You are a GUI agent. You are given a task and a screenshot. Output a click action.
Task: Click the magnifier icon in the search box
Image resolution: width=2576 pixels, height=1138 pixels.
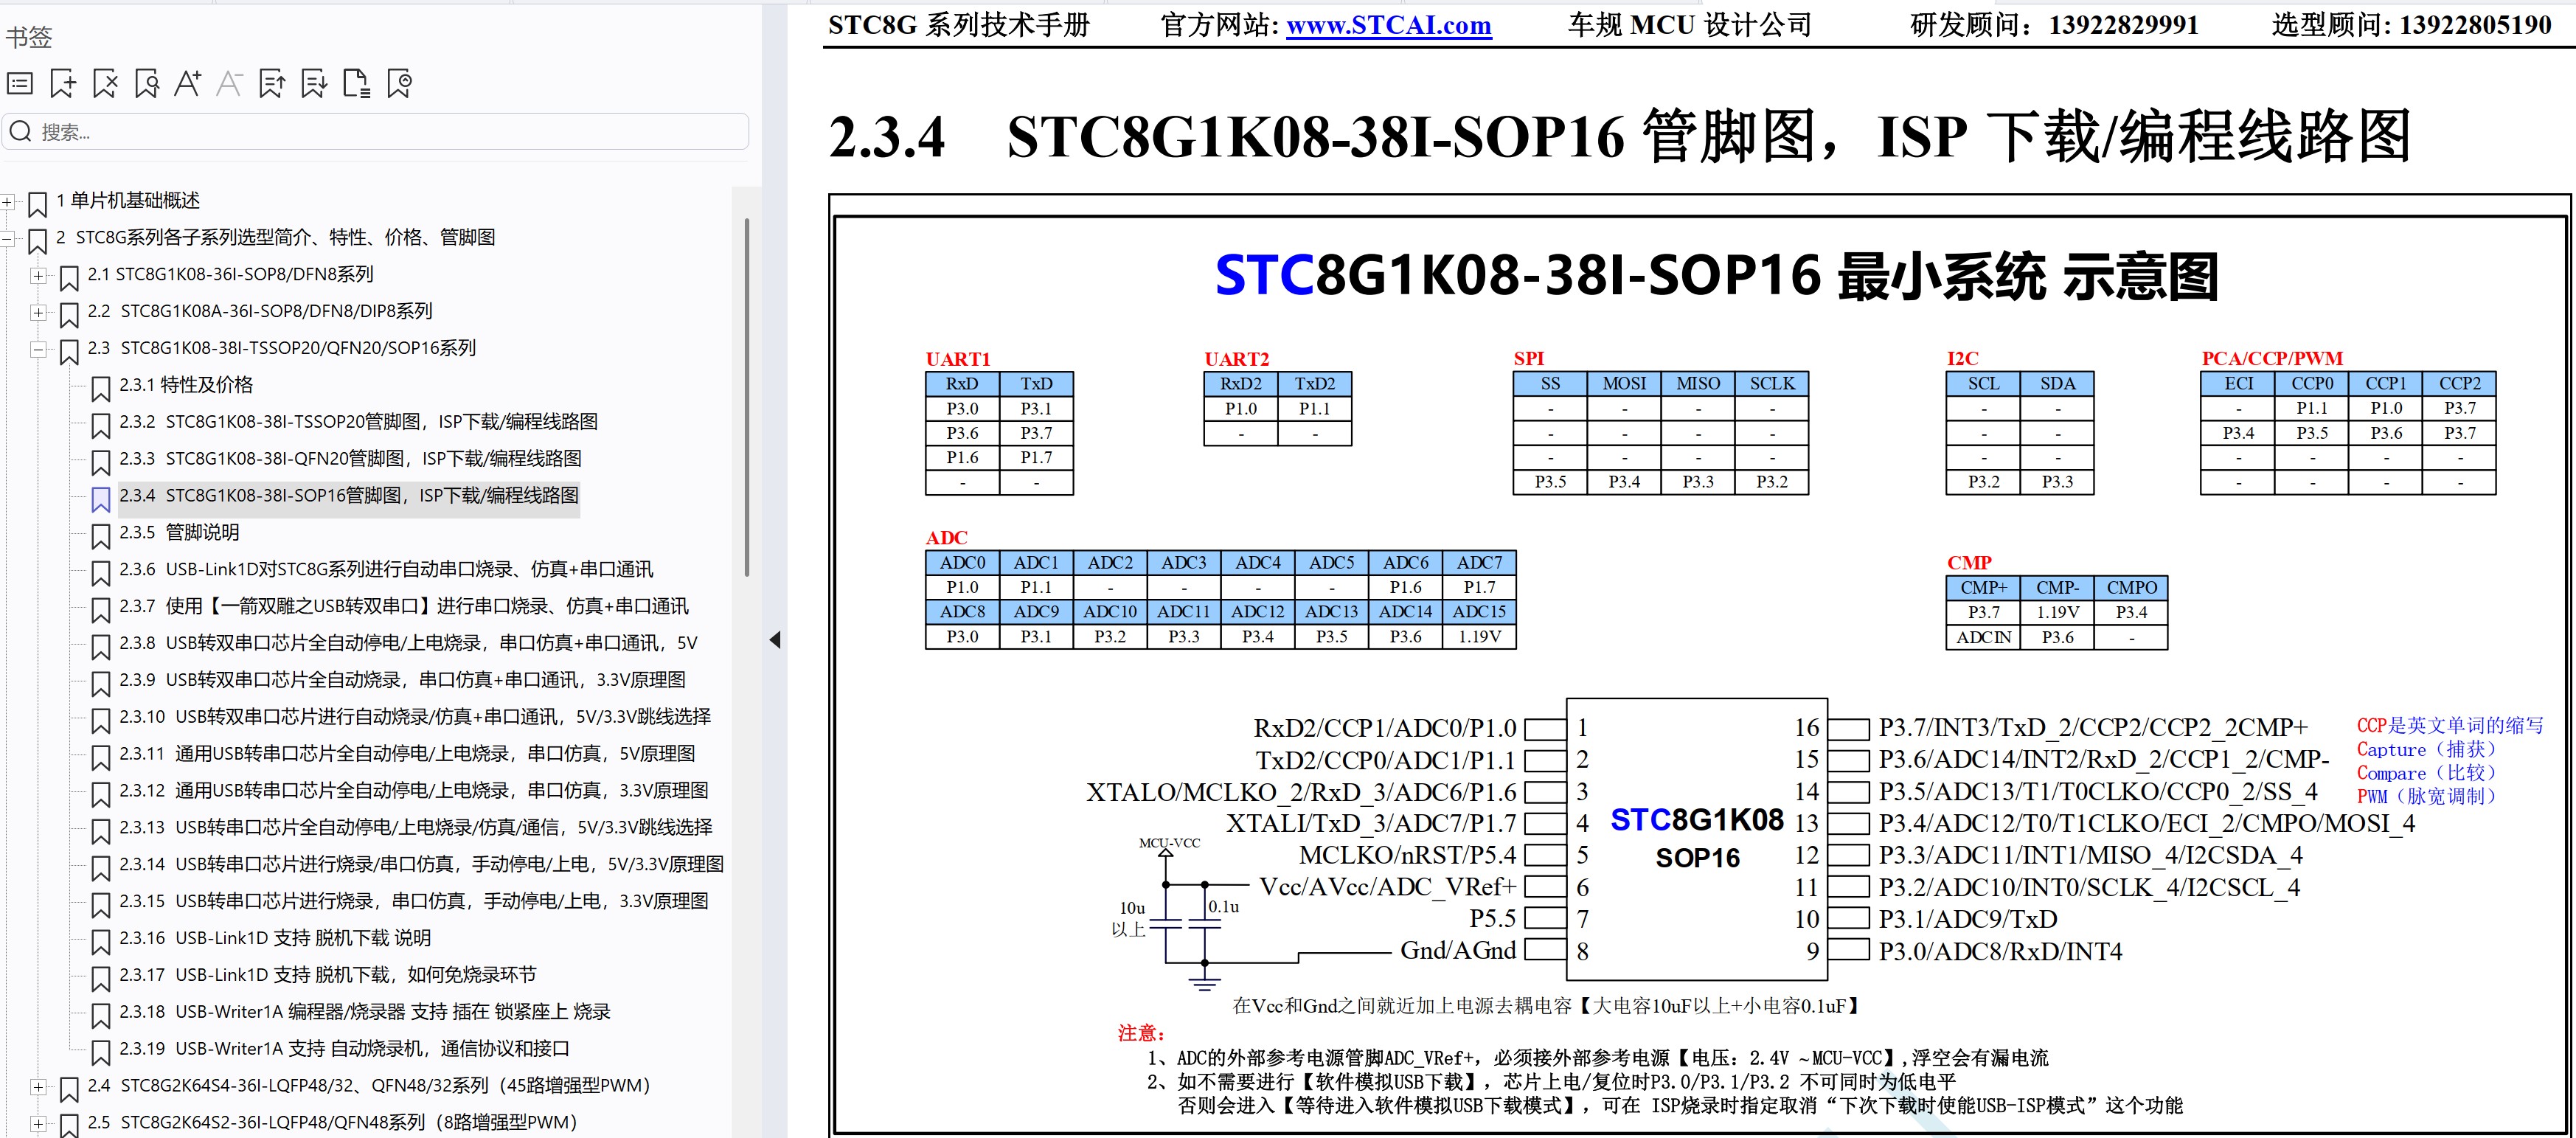click(x=20, y=131)
